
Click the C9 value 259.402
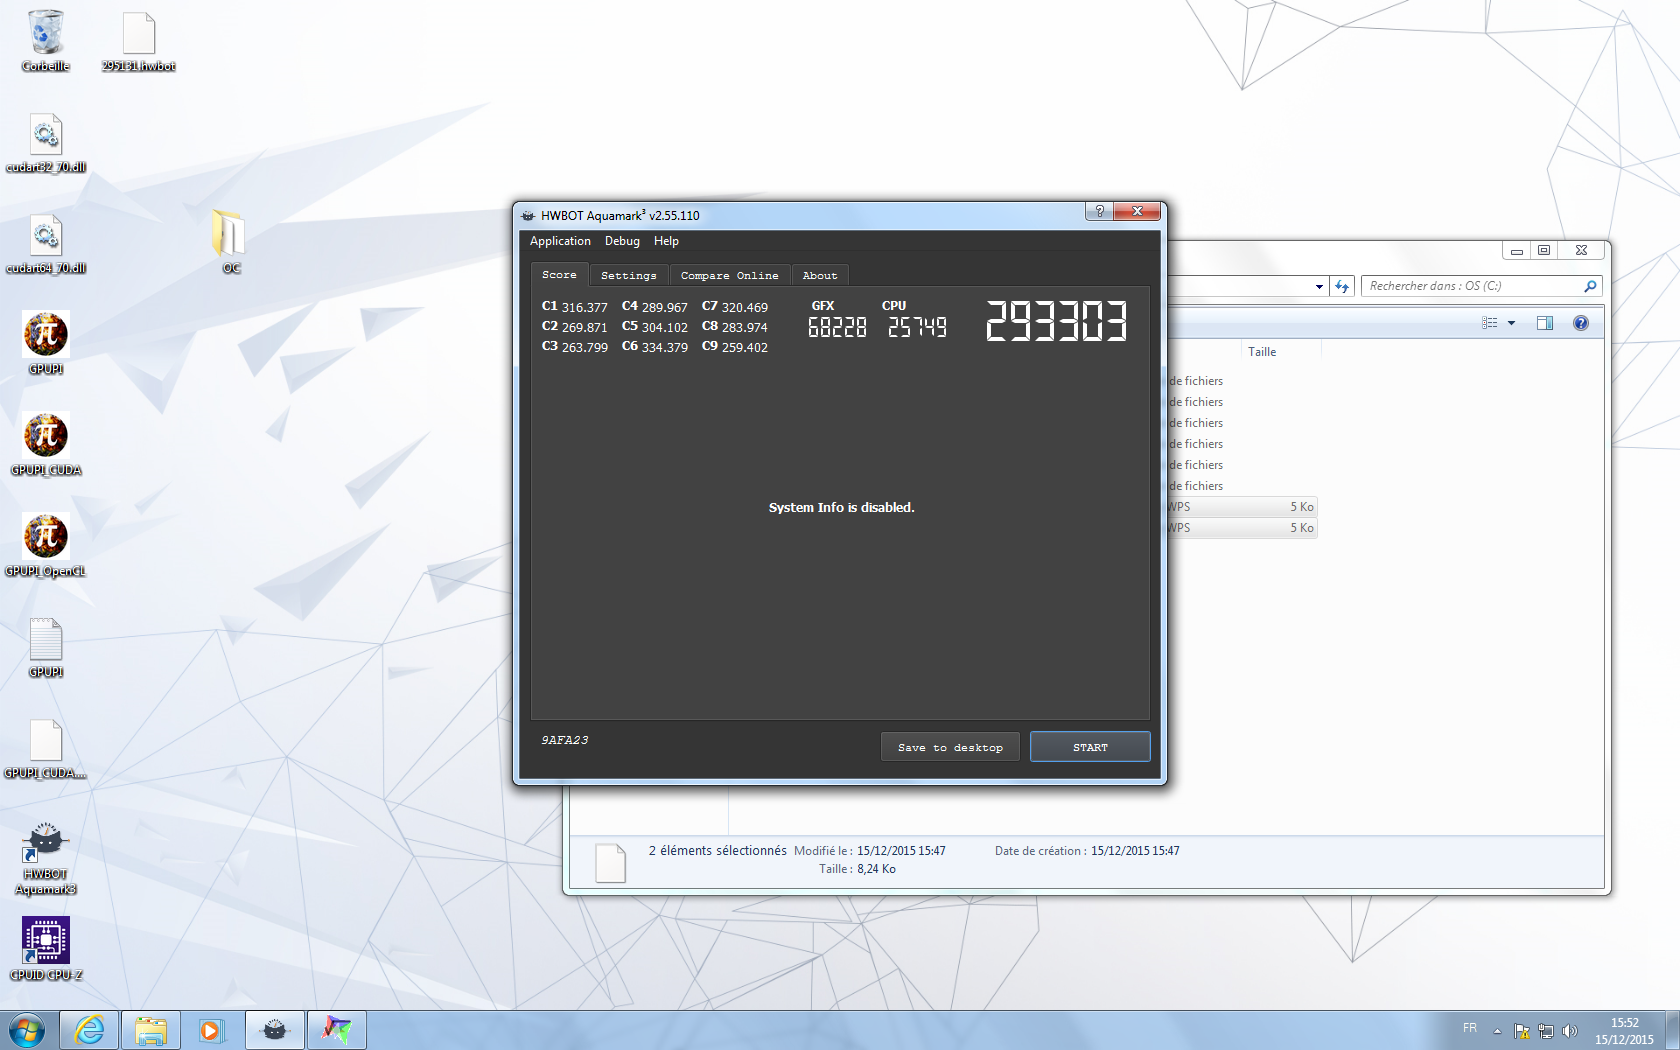(745, 348)
